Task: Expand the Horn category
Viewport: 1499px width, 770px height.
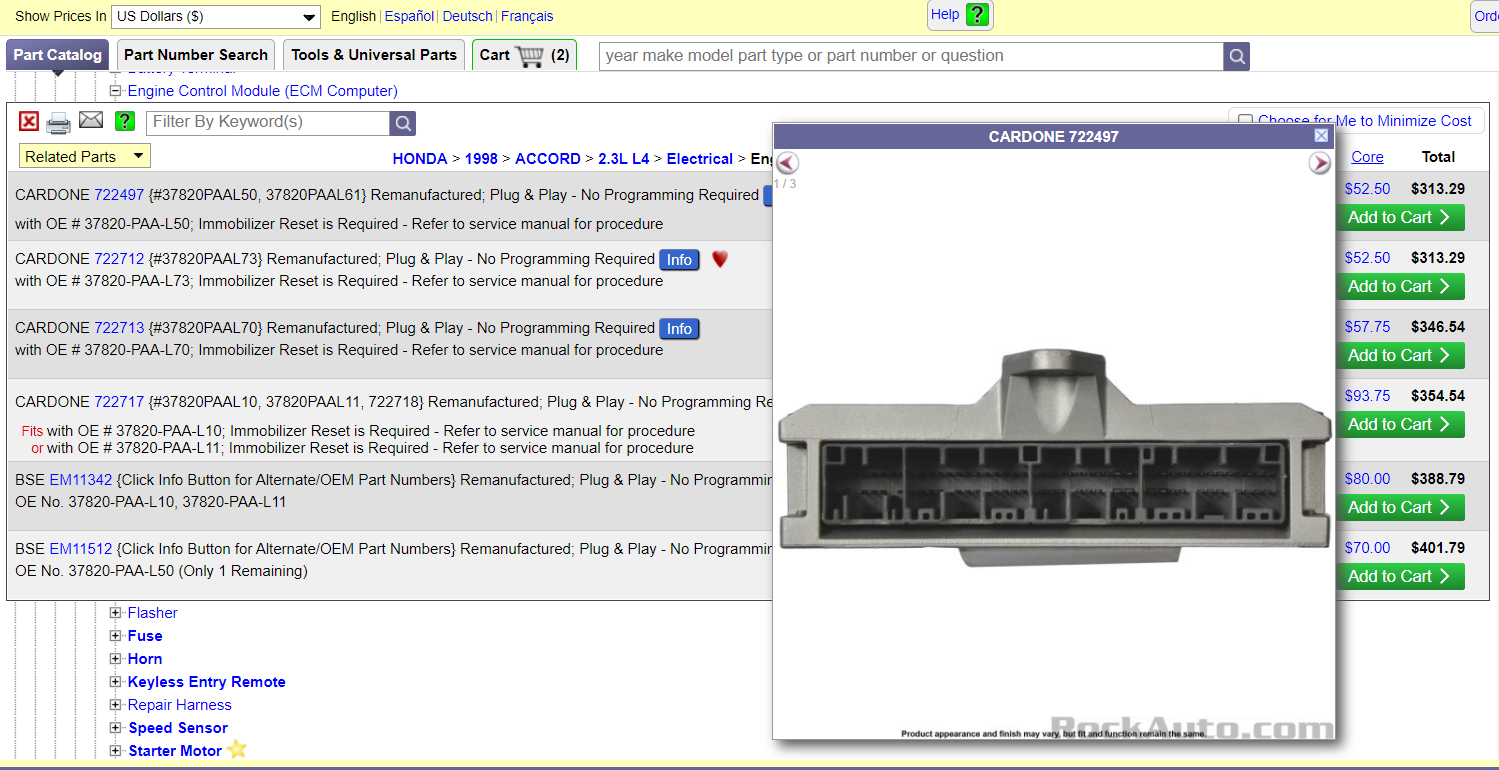Action: coord(116,659)
